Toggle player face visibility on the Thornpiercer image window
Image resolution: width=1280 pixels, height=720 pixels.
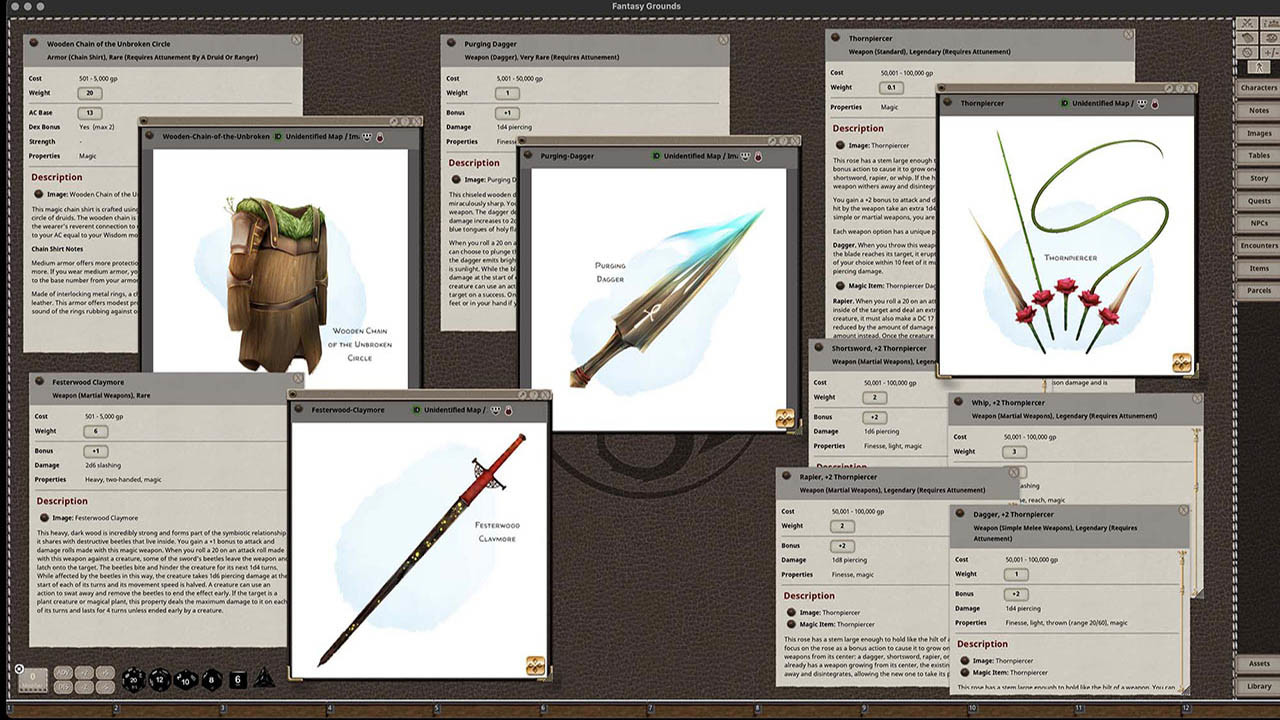[x=1141, y=104]
